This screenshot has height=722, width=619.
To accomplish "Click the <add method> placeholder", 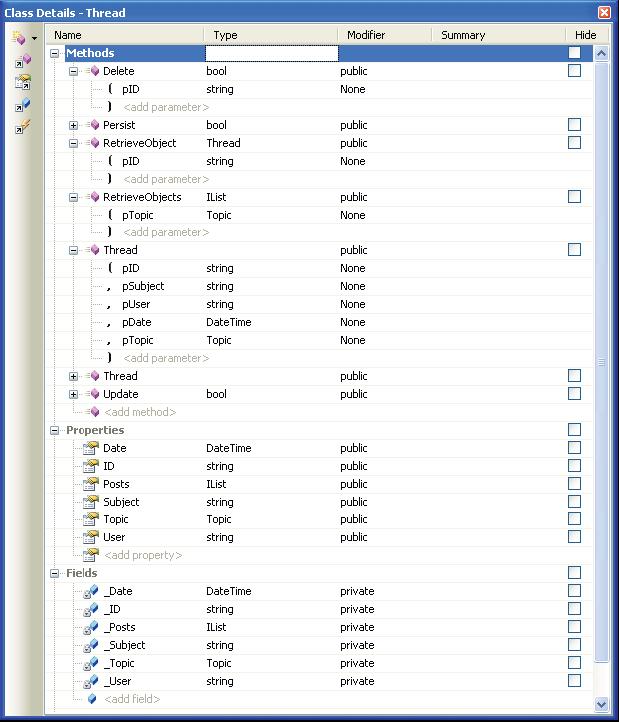I will coord(140,412).
